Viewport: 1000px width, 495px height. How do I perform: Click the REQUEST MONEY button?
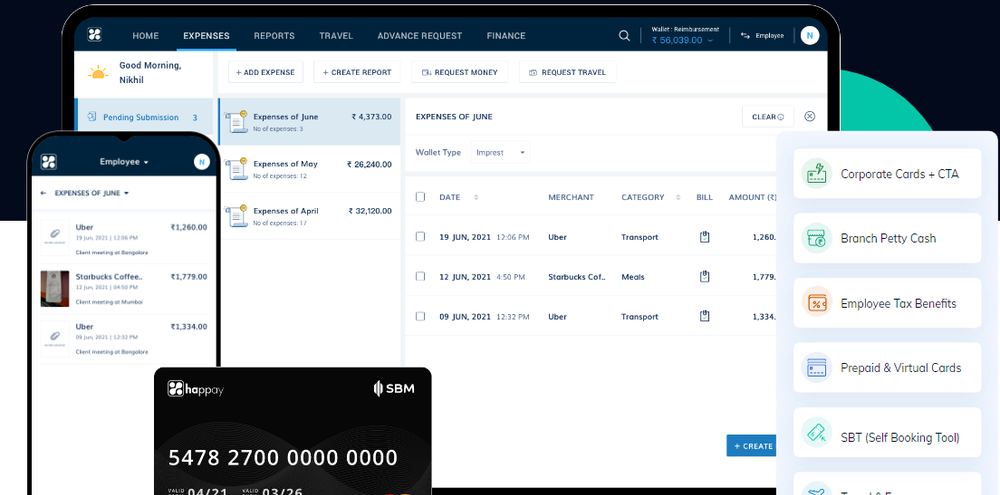(x=460, y=72)
